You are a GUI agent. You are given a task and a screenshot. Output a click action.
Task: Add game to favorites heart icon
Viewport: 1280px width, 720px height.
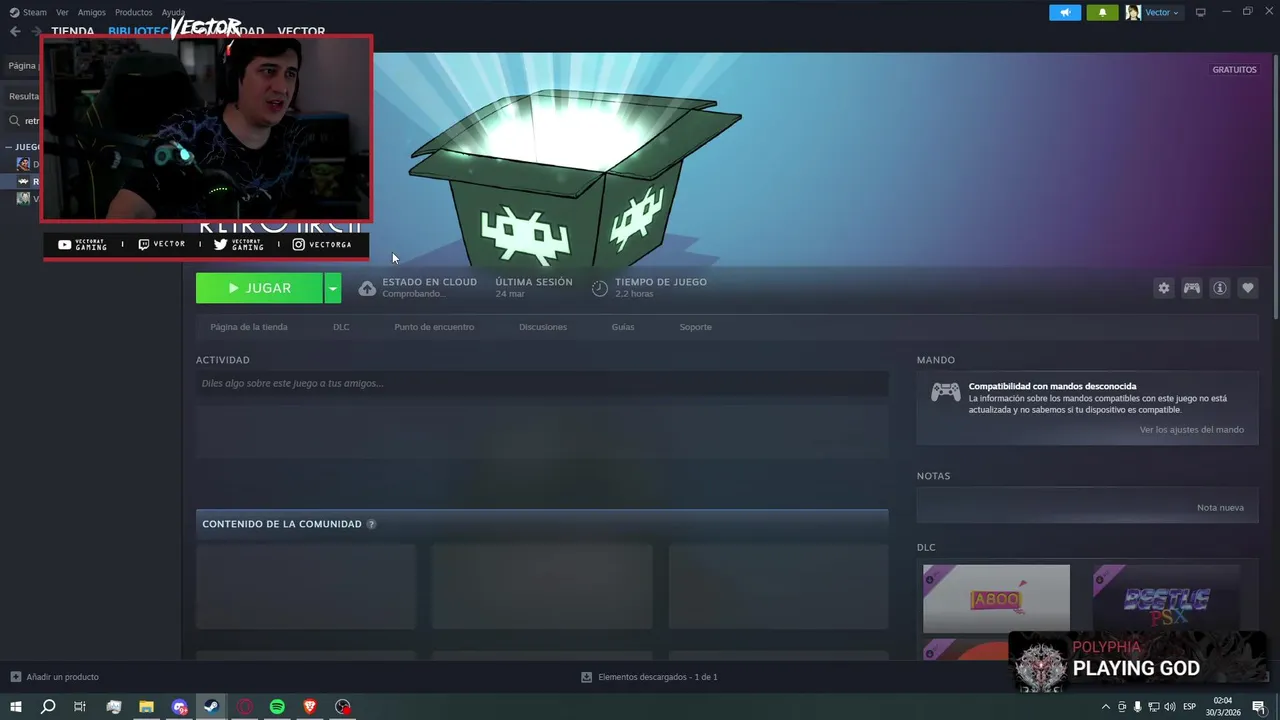click(1248, 288)
